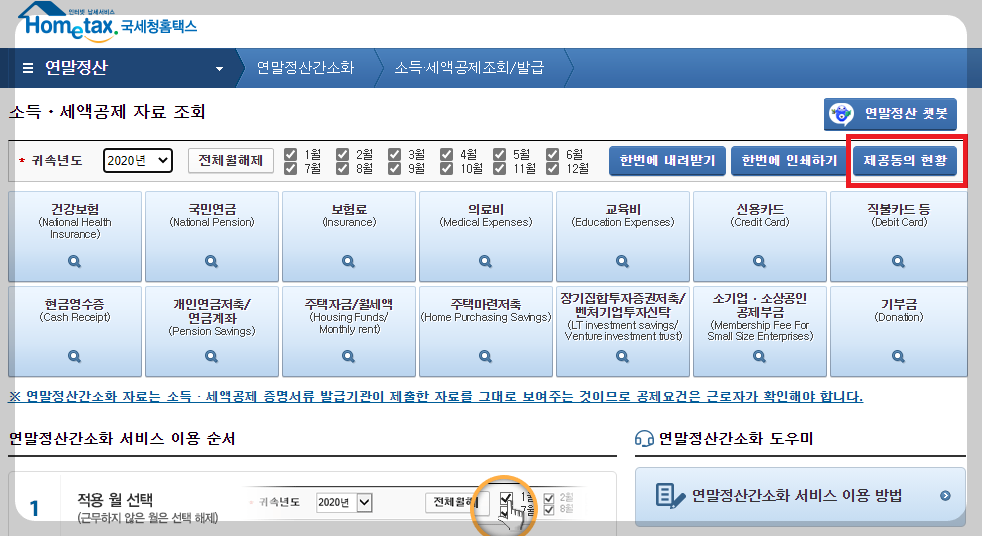The width and height of the screenshot is (982, 536).
Task: Toggle the 8월 checkbox
Action: click(x=343, y=168)
